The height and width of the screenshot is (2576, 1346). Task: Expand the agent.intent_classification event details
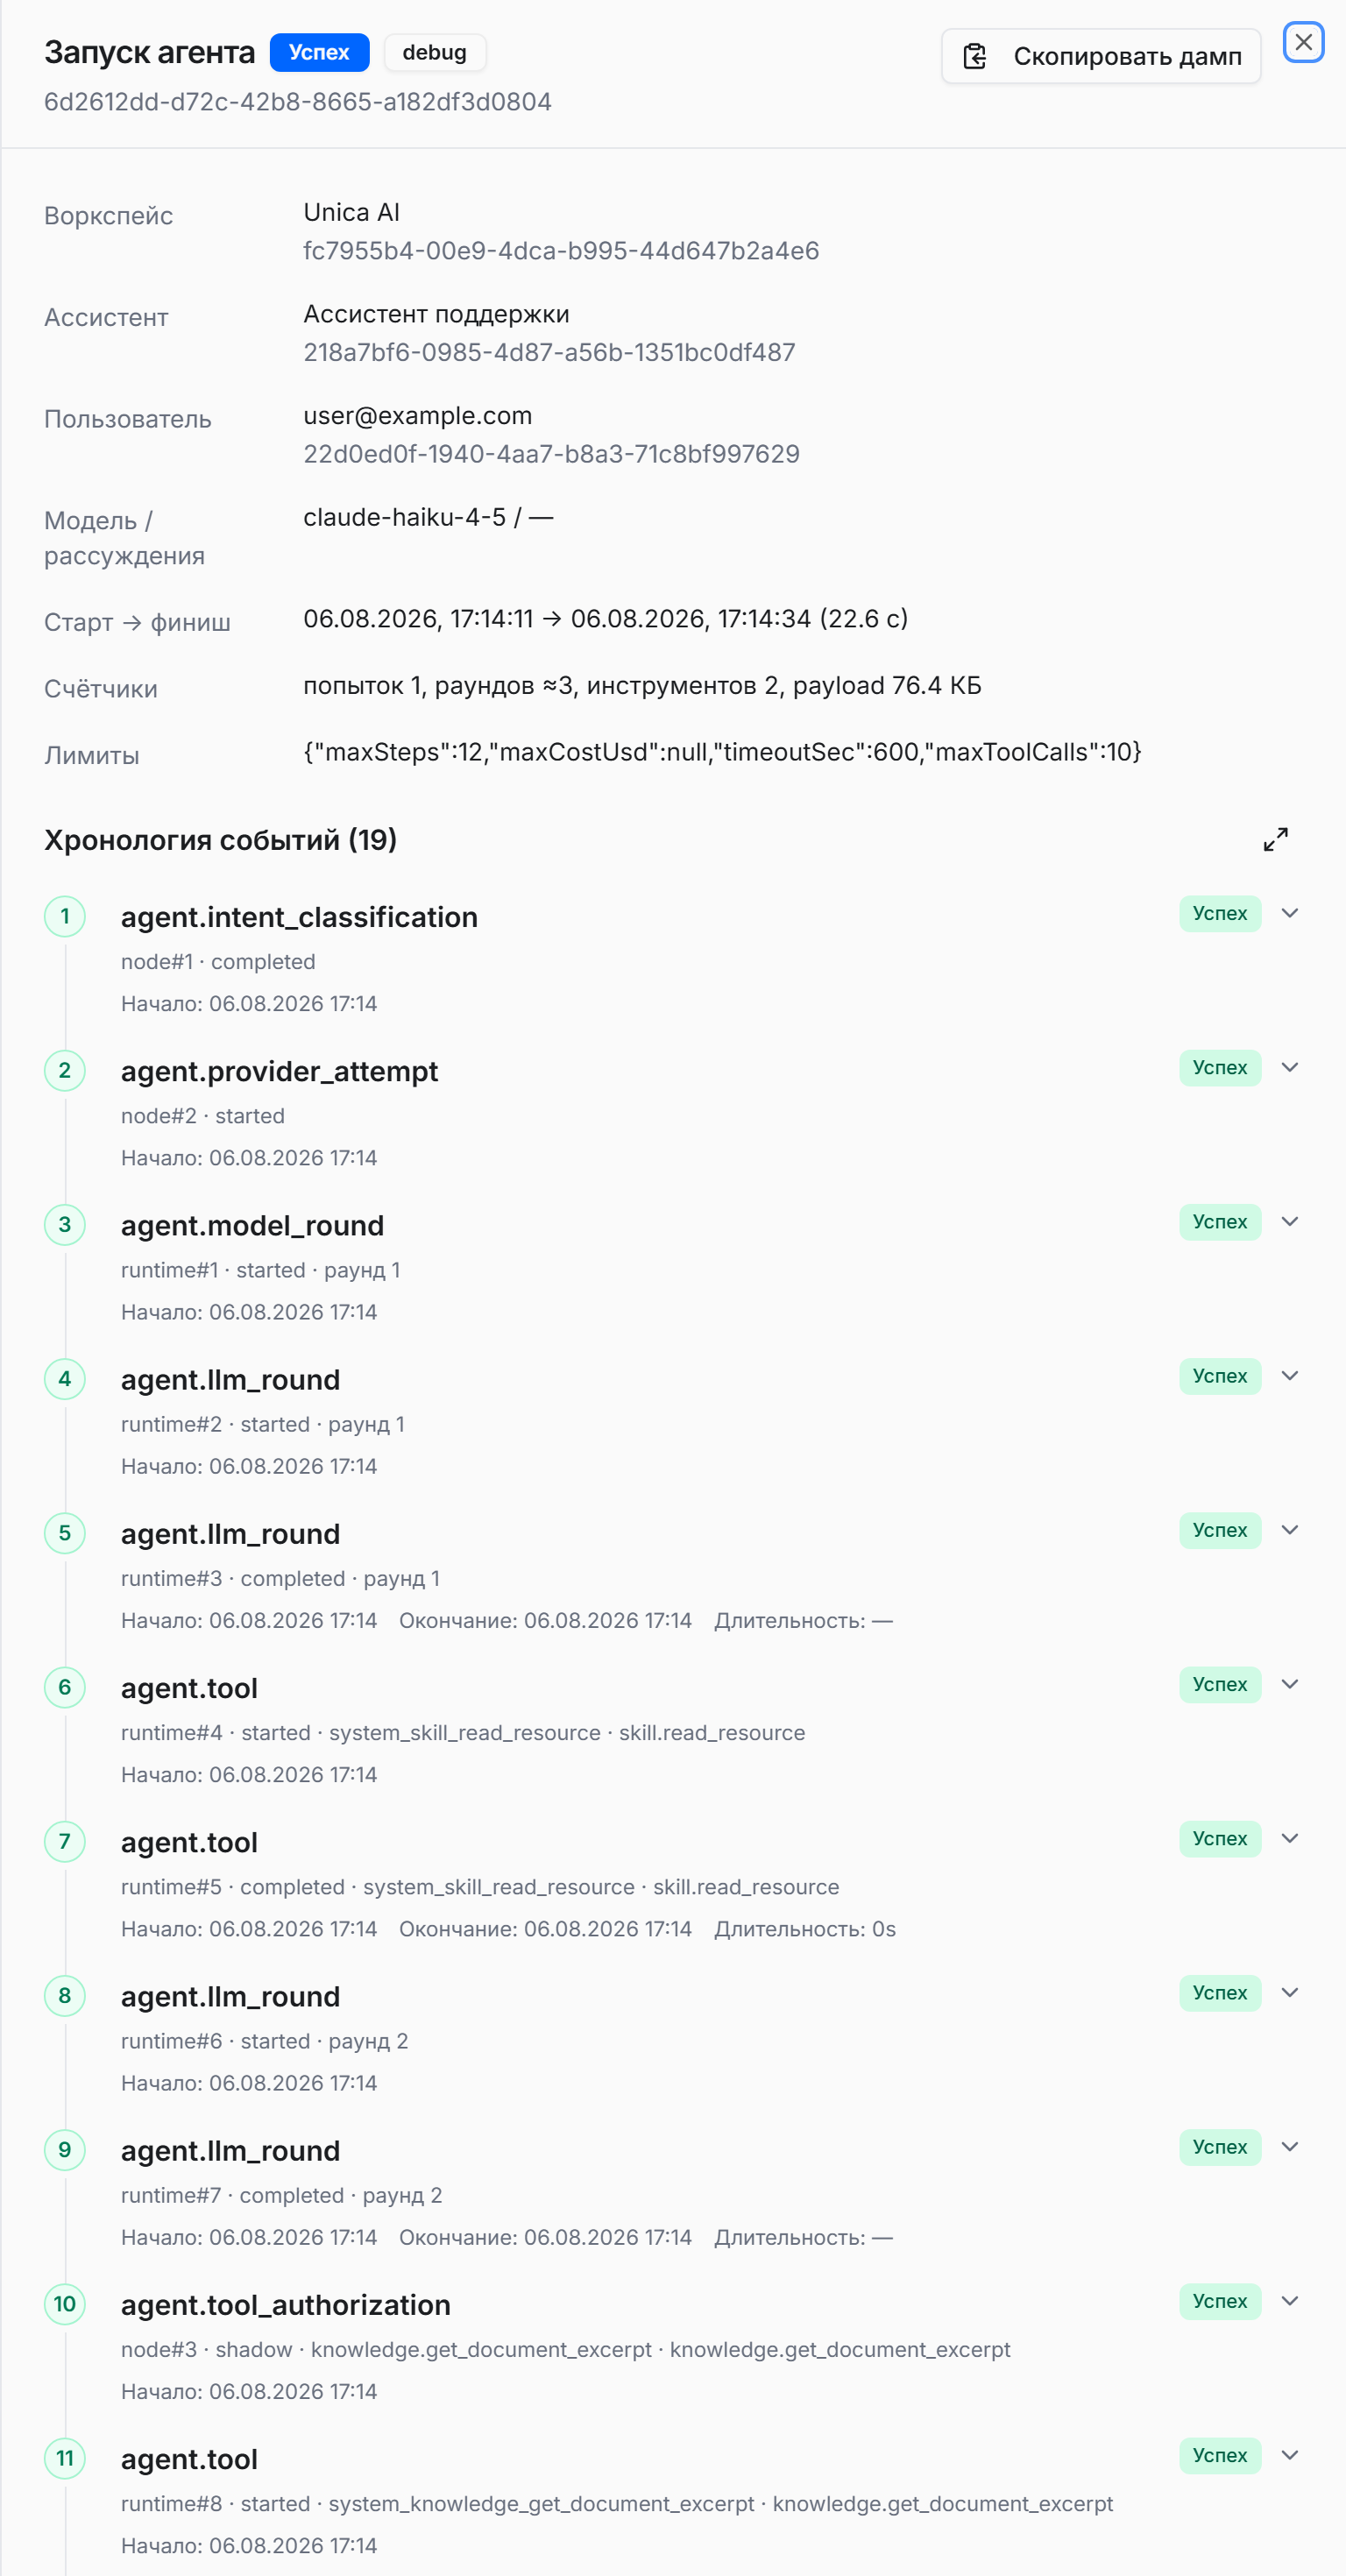1289,913
